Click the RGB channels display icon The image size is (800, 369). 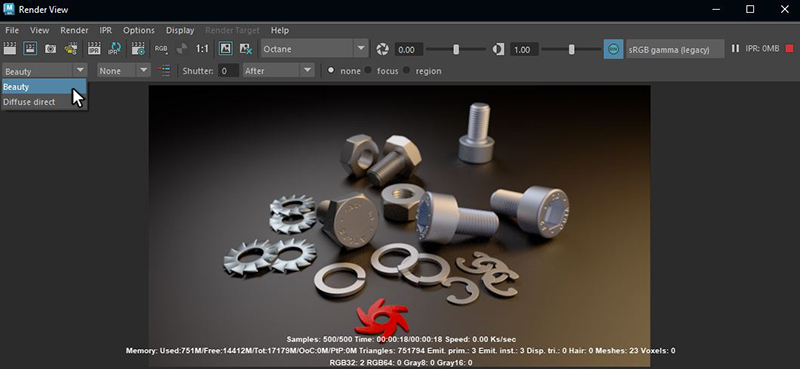click(x=161, y=49)
